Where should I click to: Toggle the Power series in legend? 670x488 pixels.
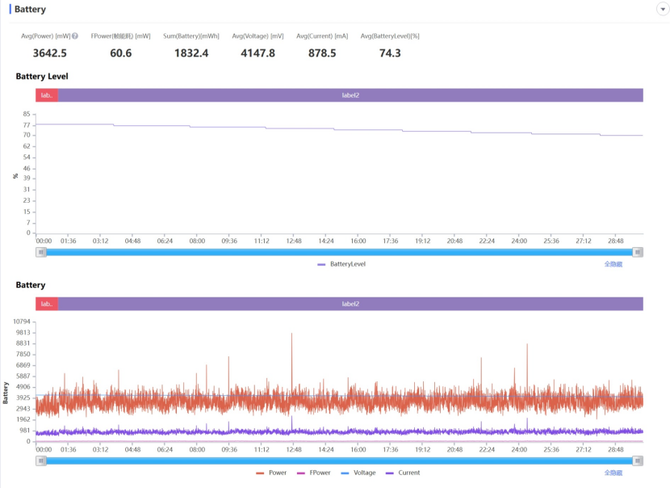click(x=272, y=473)
